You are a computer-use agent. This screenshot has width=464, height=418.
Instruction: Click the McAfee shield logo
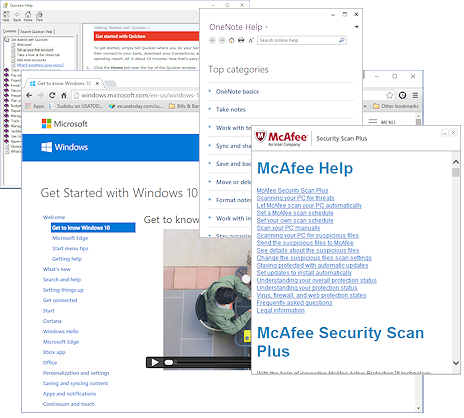point(260,137)
